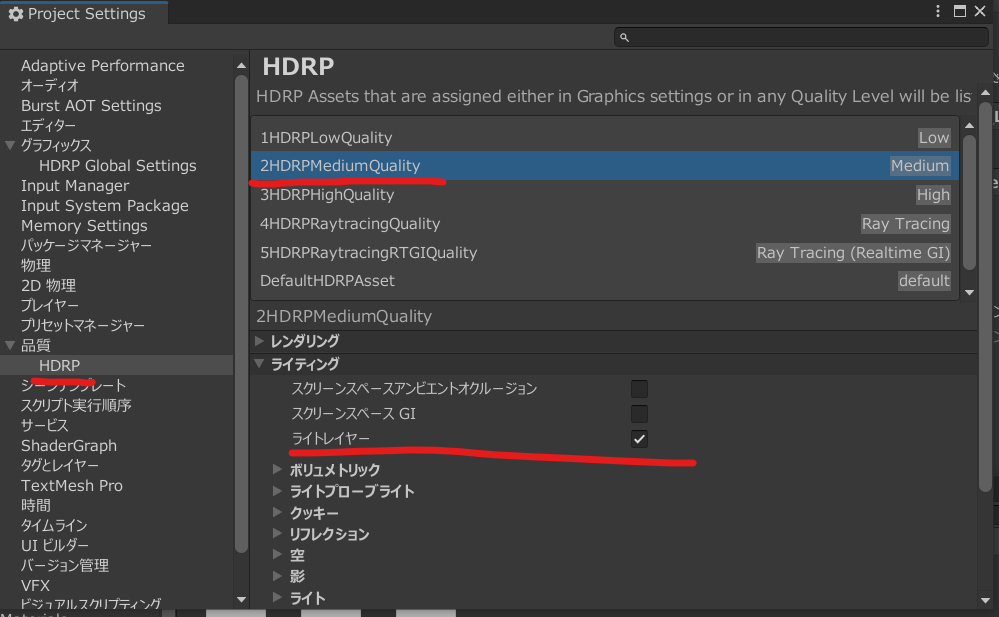Select the Project Settings tab
999x617 pixels.
[84, 14]
